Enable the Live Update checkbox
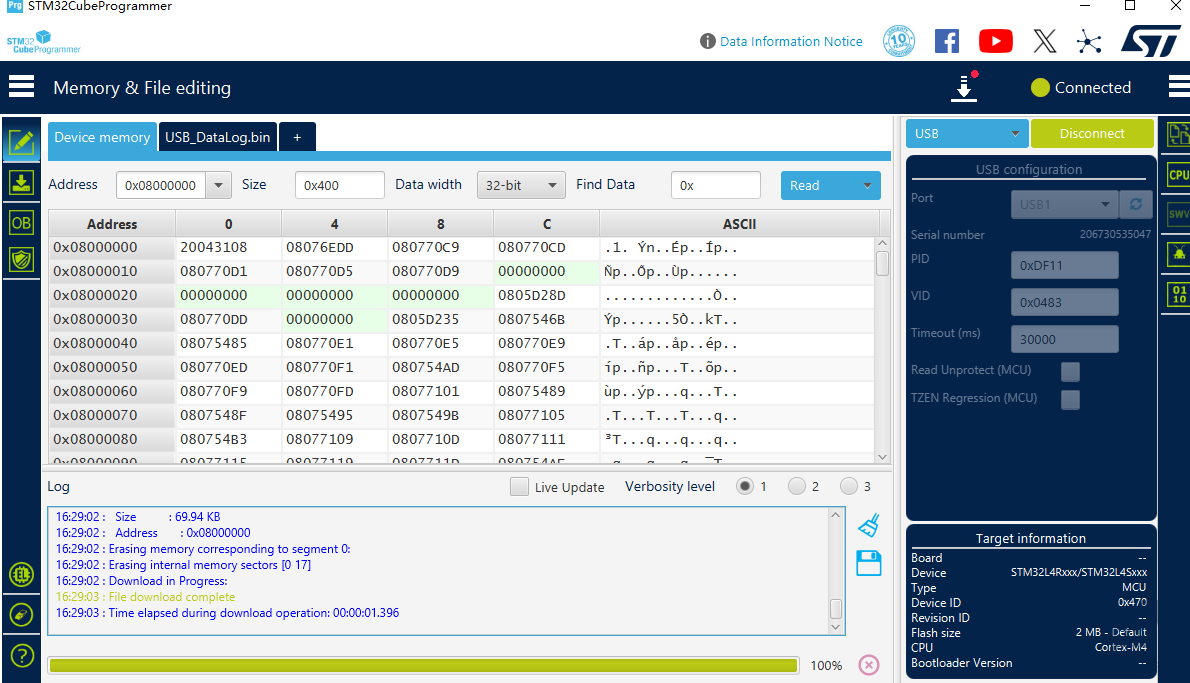Image resolution: width=1190 pixels, height=683 pixels. click(519, 487)
